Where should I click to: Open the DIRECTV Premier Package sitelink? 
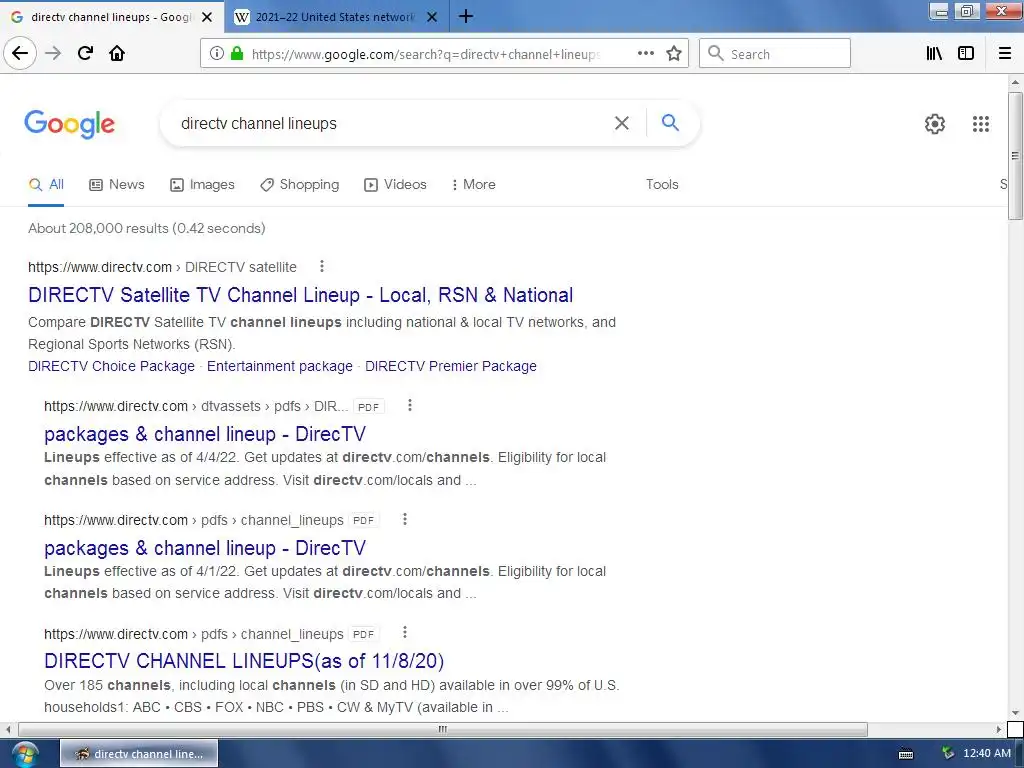[451, 366]
